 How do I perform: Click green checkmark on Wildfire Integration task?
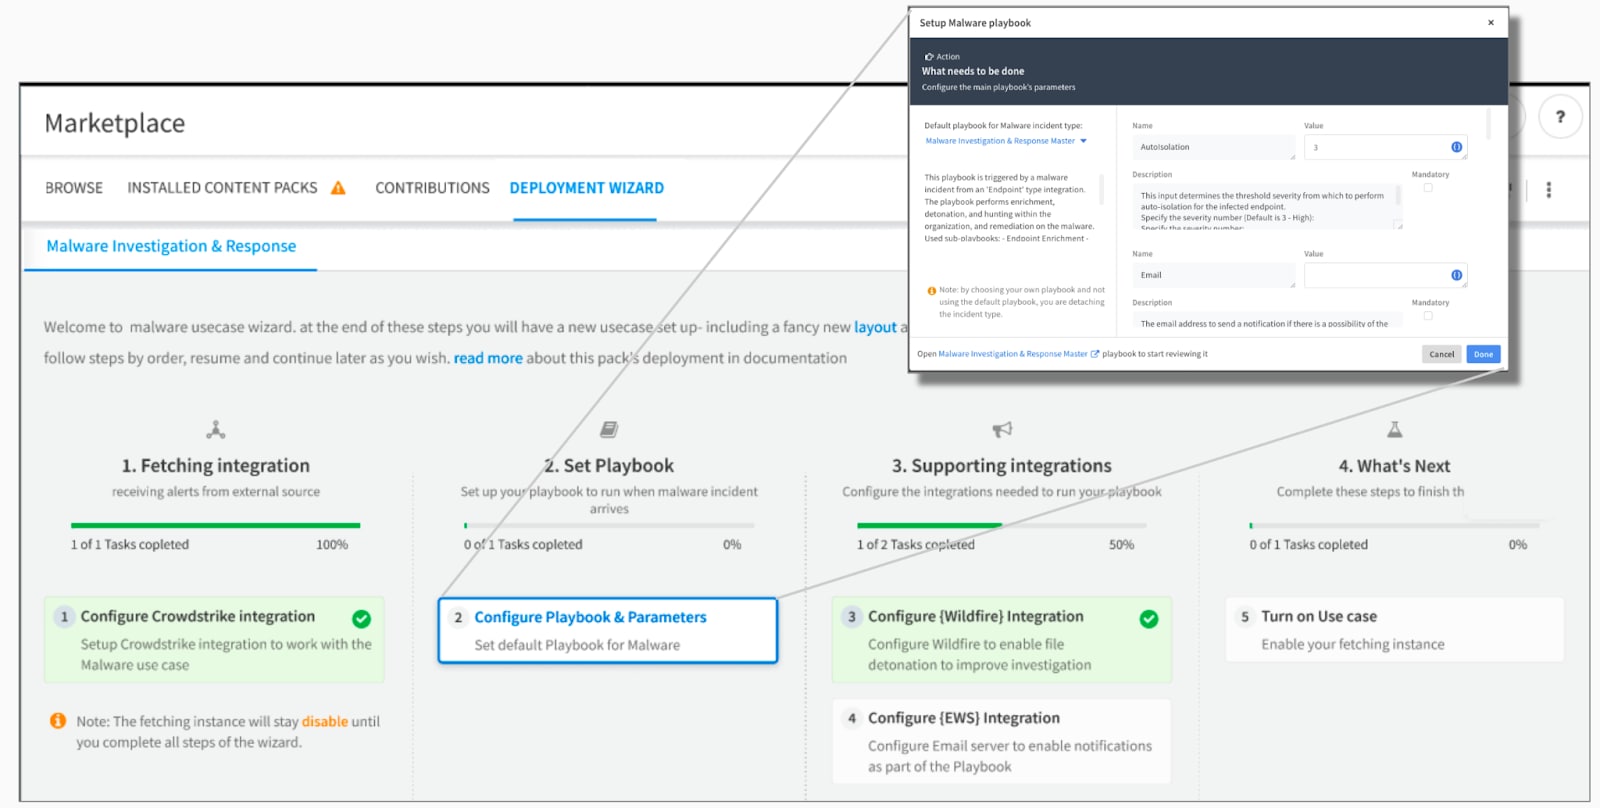[1149, 619]
